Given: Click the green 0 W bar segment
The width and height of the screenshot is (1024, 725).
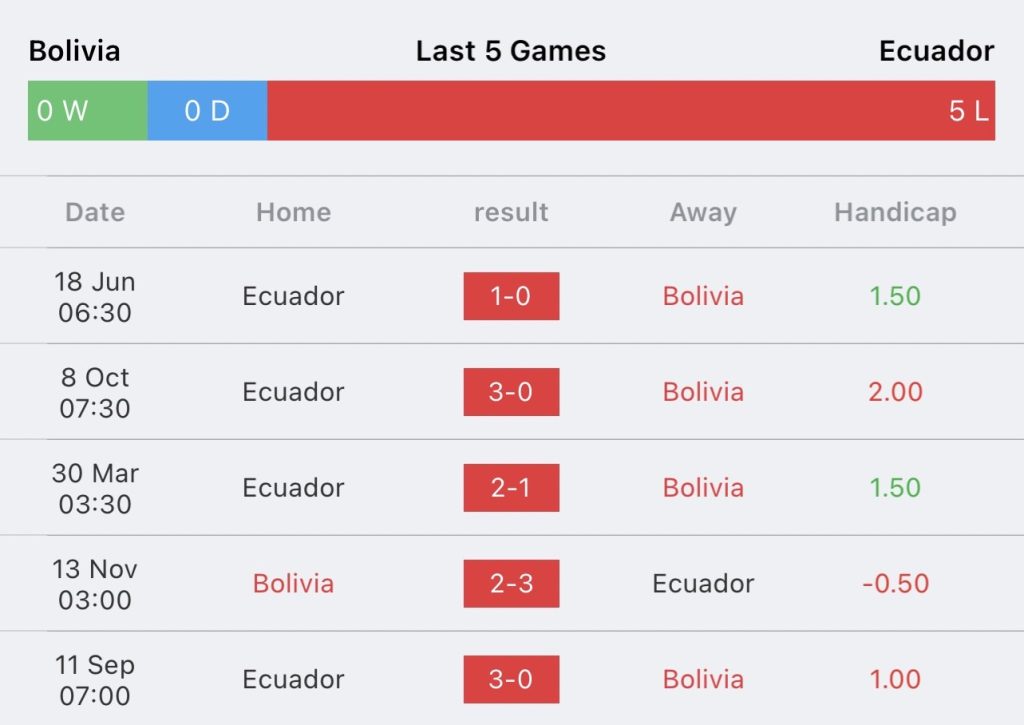Looking at the screenshot, I should [x=88, y=110].
